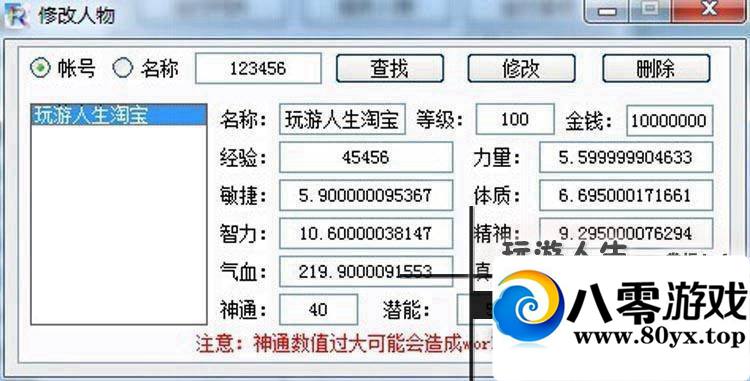Minimize the 修改人物 window
This screenshot has width=750, height=381.
[x=607, y=11]
